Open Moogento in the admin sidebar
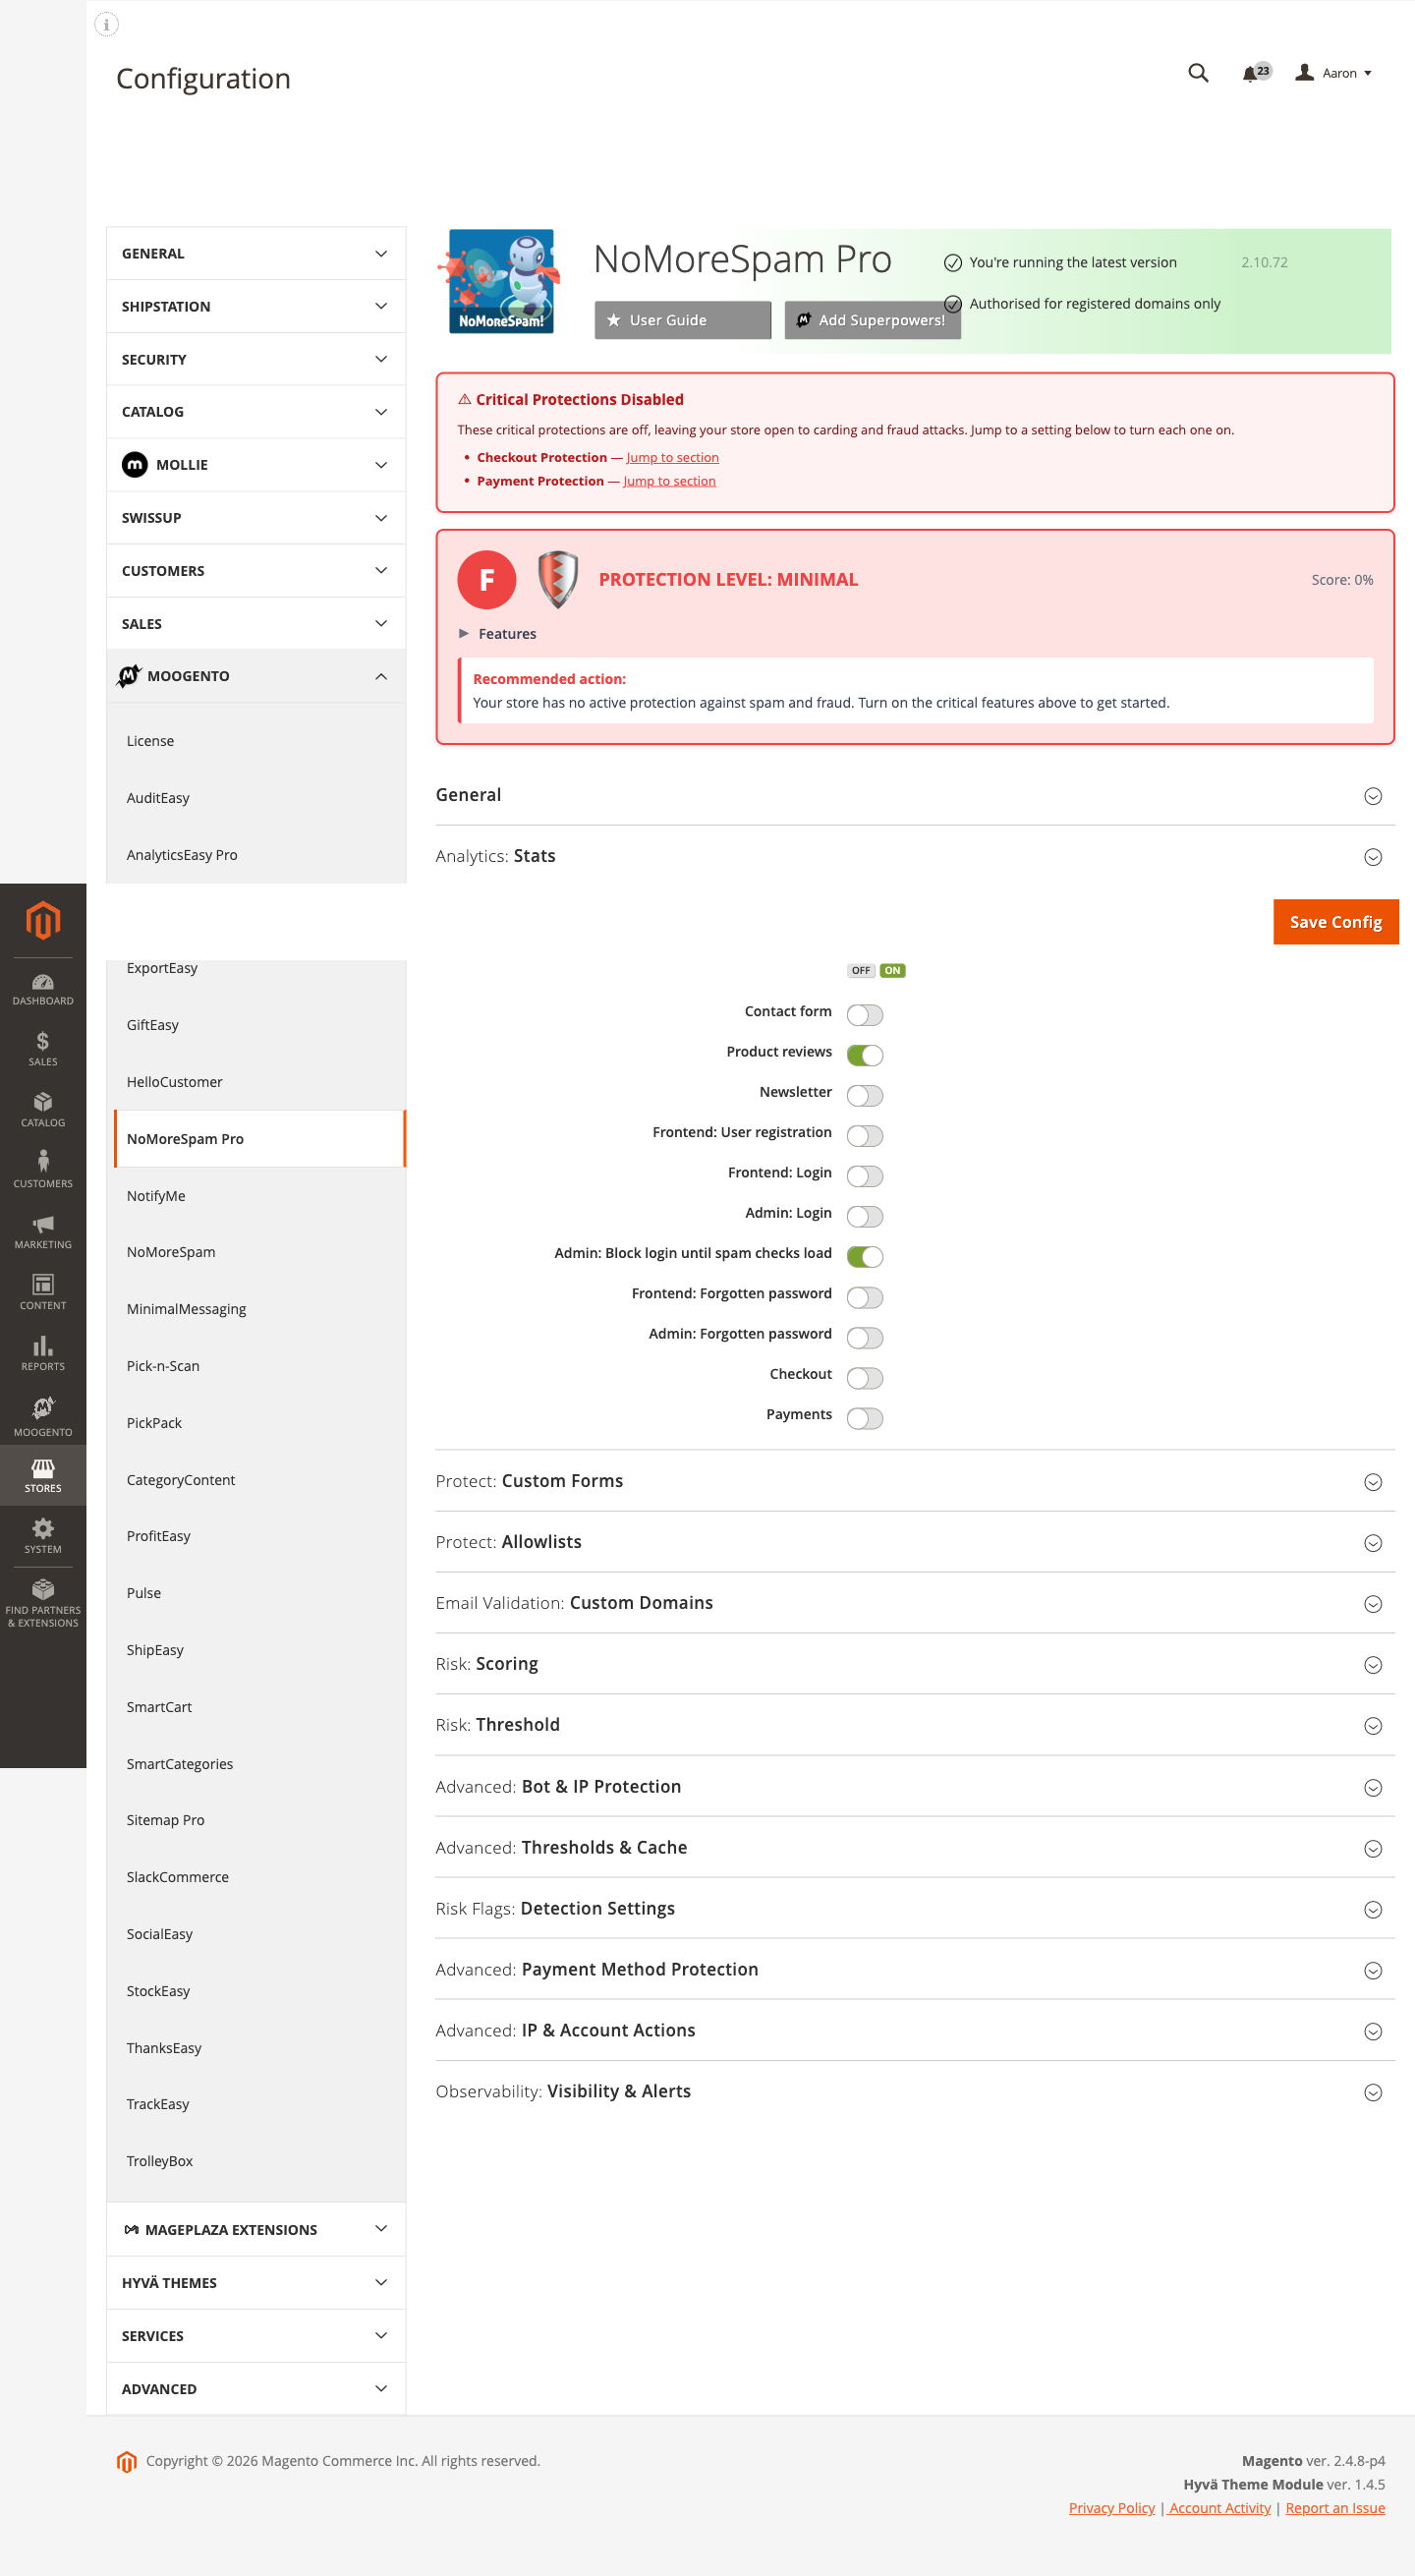The width and height of the screenshot is (1415, 2576). 43,1417
